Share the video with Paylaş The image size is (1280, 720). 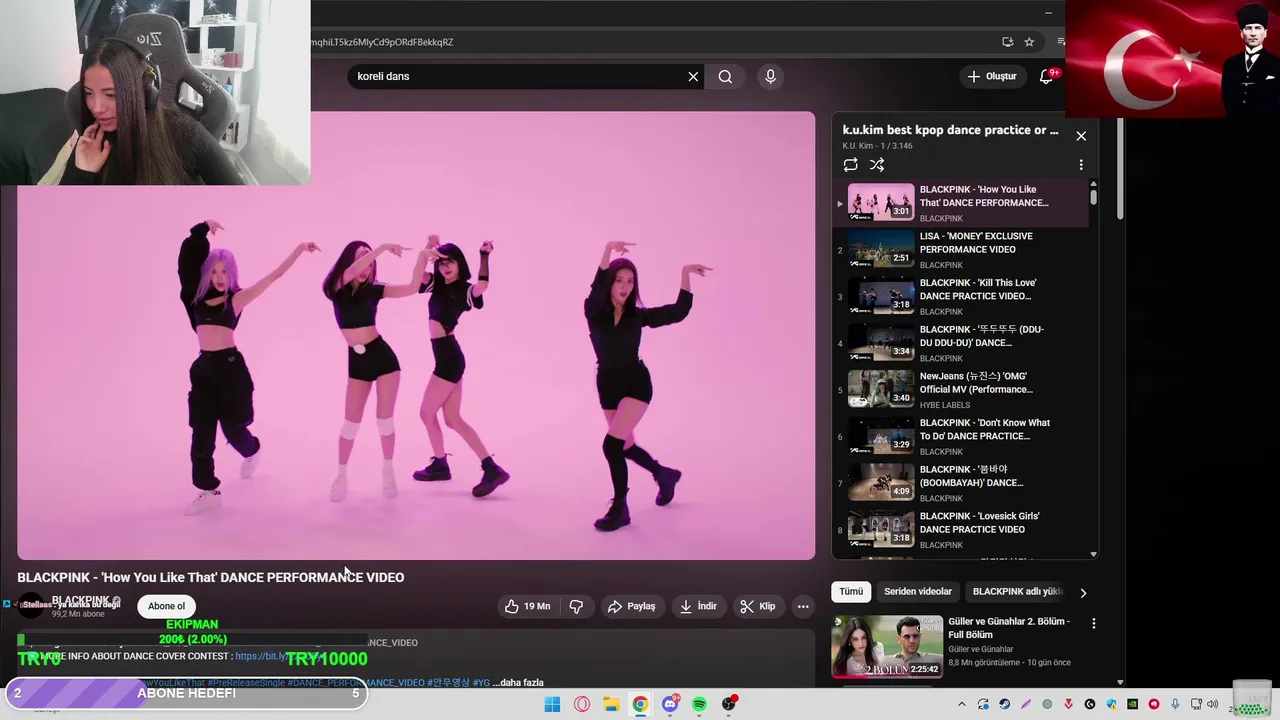(631, 606)
